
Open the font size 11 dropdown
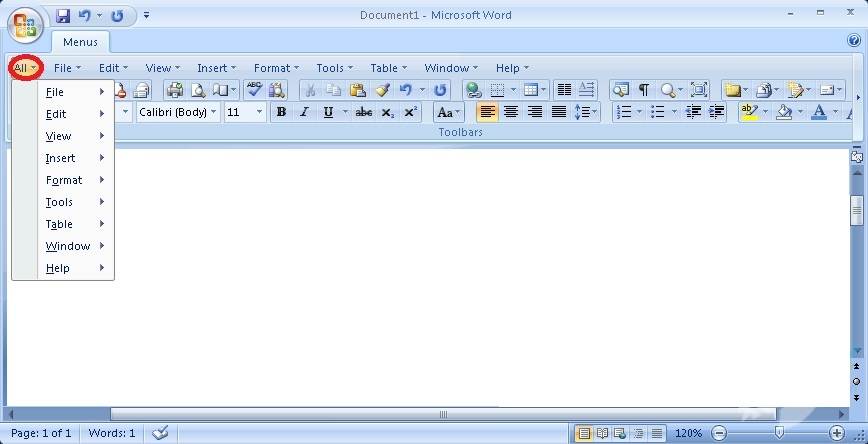[244, 112]
